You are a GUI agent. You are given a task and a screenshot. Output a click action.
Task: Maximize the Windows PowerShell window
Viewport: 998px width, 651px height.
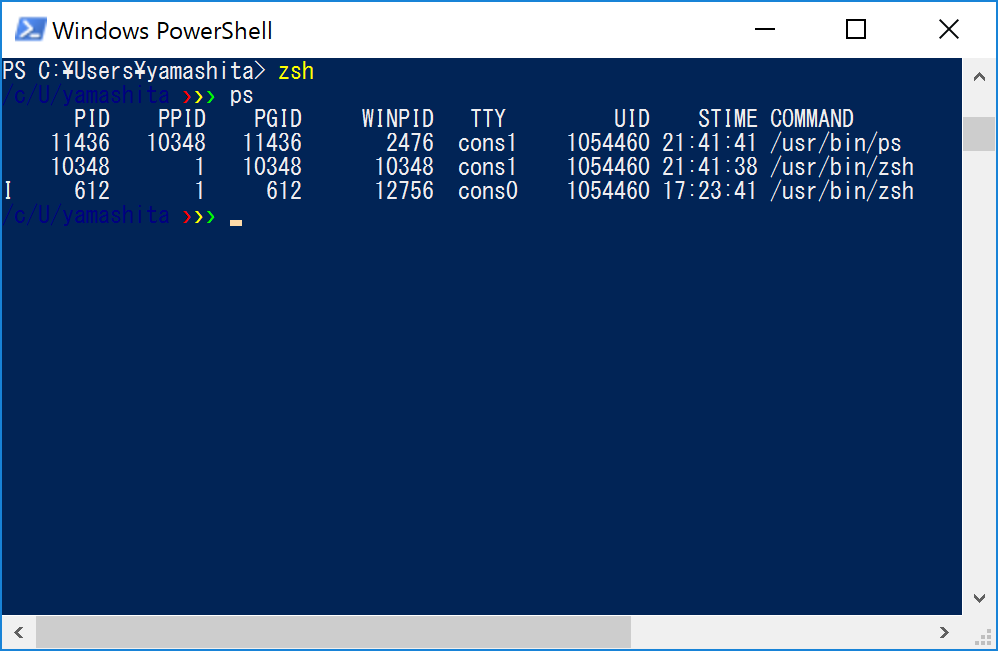(855, 29)
